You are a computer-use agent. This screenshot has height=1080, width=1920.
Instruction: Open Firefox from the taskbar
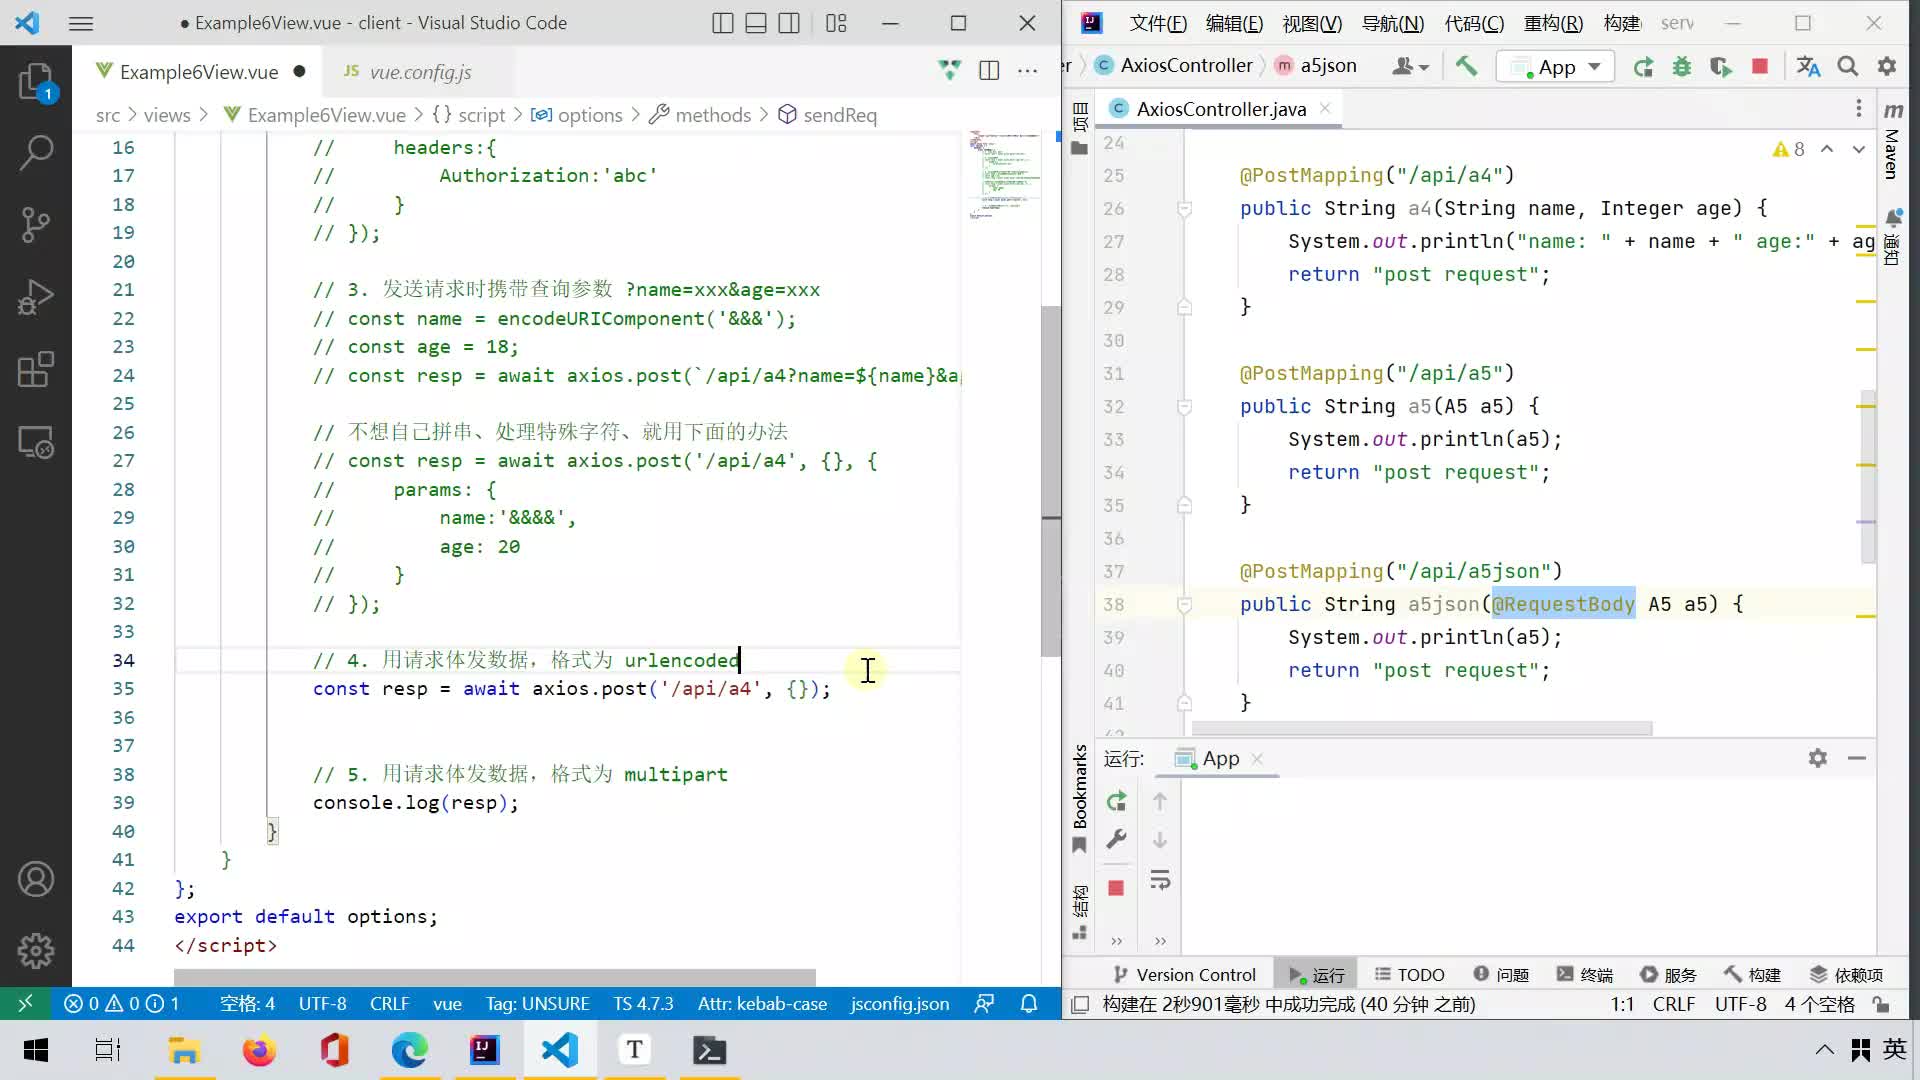(259, 1050)
